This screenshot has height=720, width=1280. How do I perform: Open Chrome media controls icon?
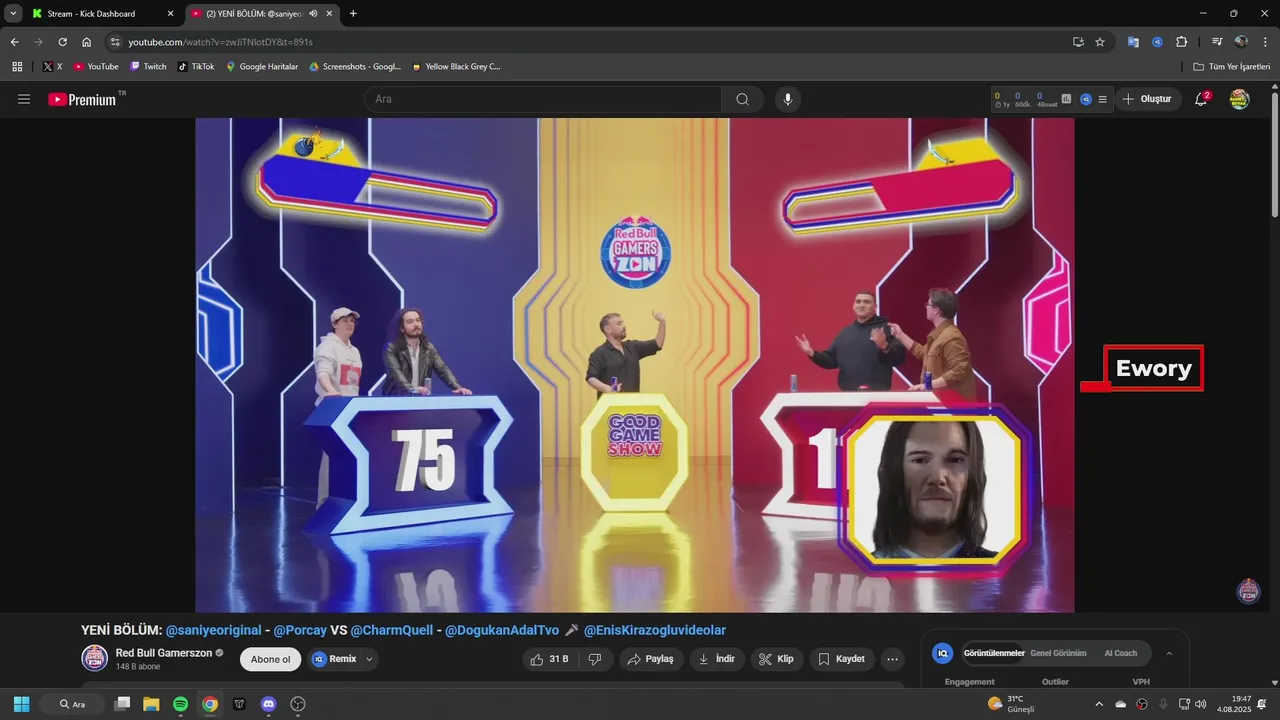(1217, 42)
